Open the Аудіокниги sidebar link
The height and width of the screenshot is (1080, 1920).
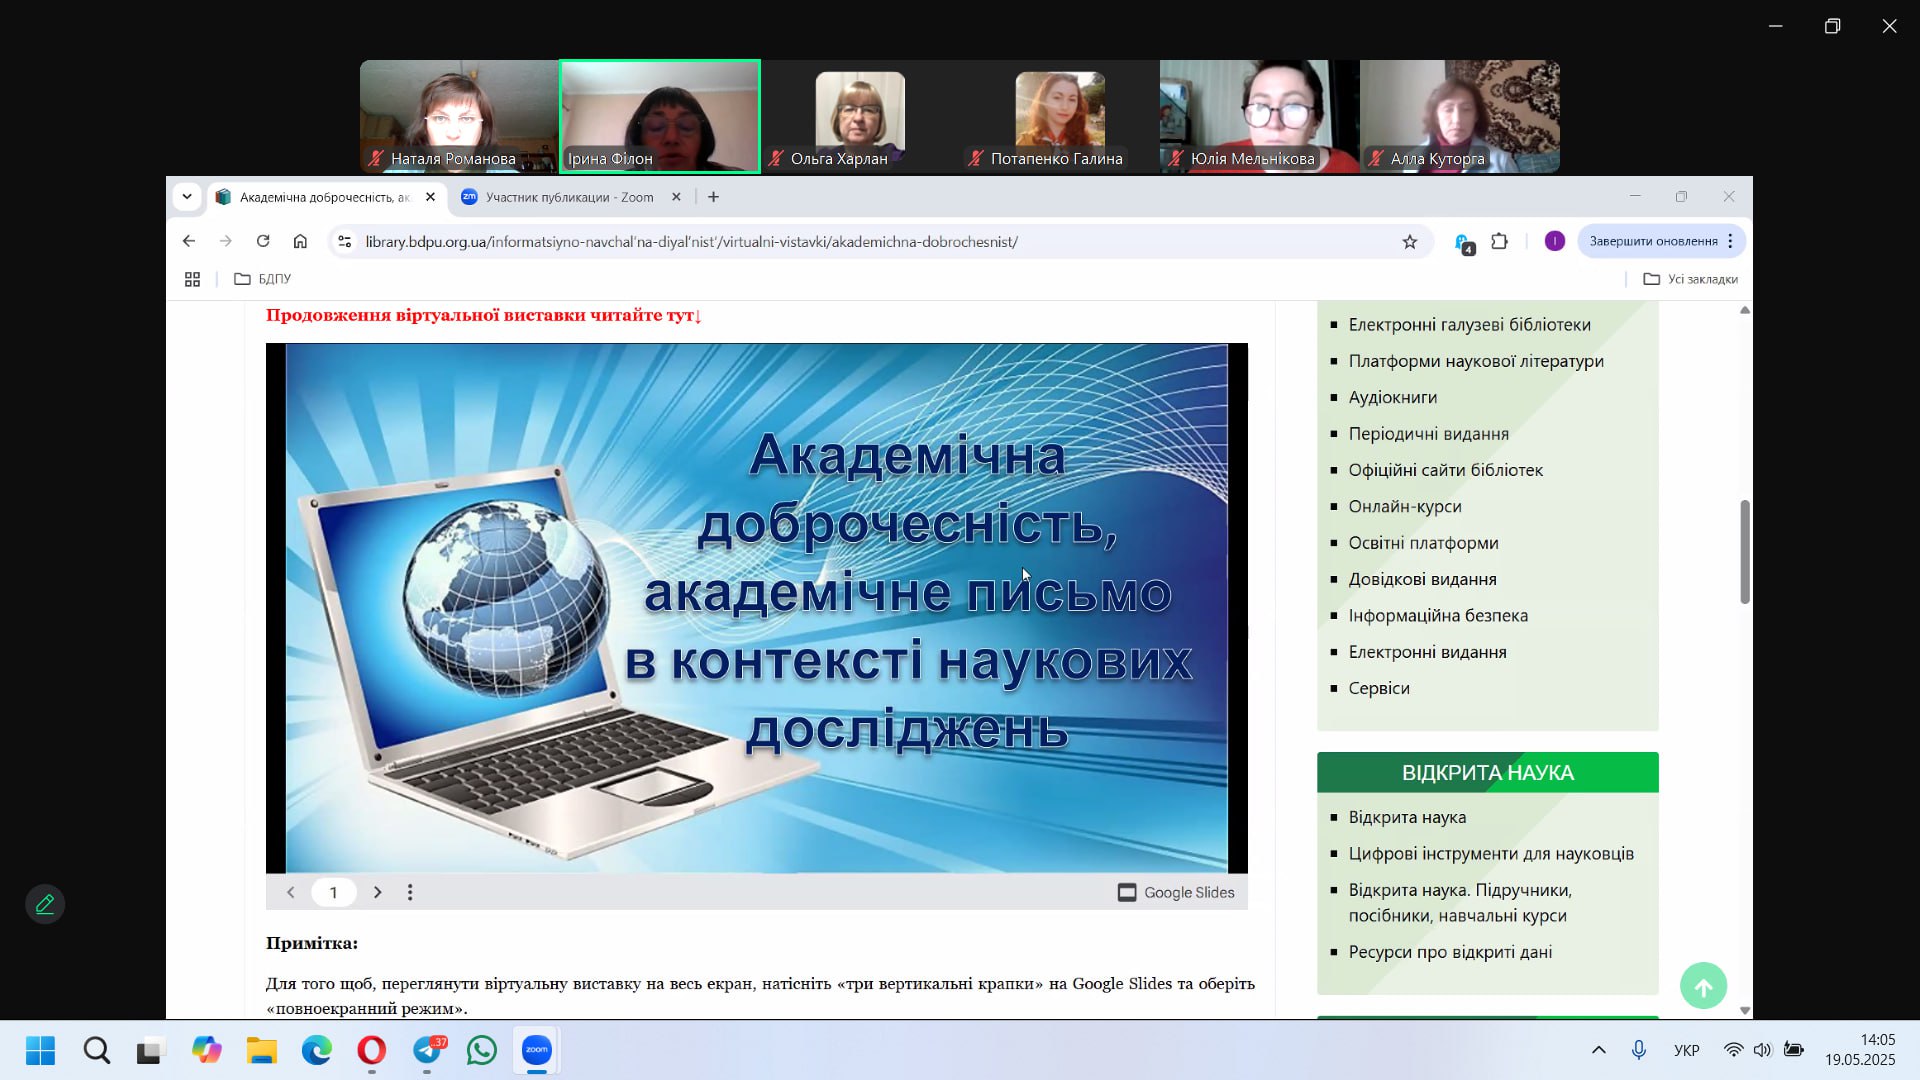point(1392,397)
